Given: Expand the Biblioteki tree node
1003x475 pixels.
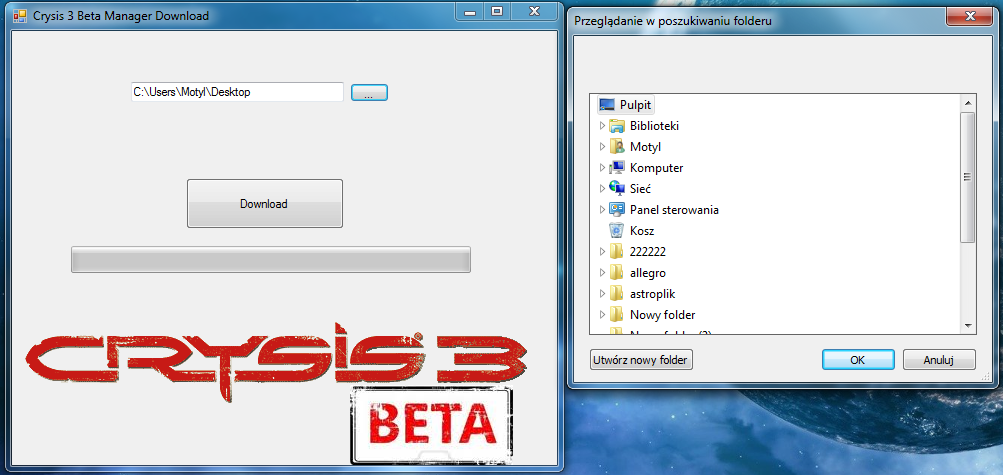Looking at the screenshot, I should pyautogui.click(x=602, y=126).
